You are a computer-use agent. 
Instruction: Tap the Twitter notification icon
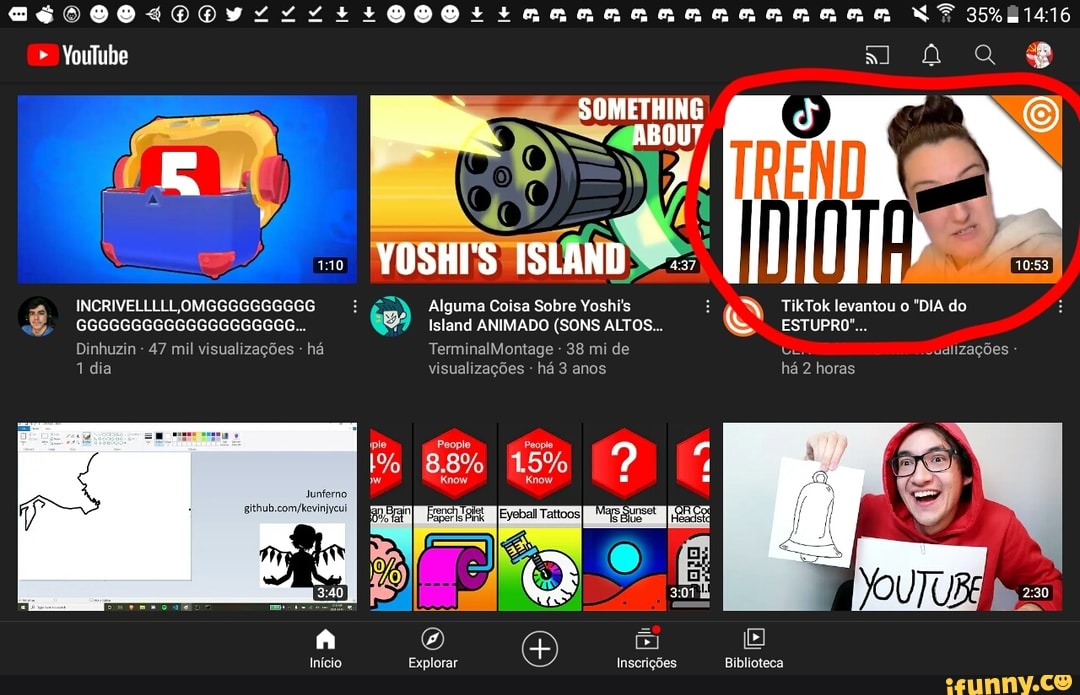[234, 13]
